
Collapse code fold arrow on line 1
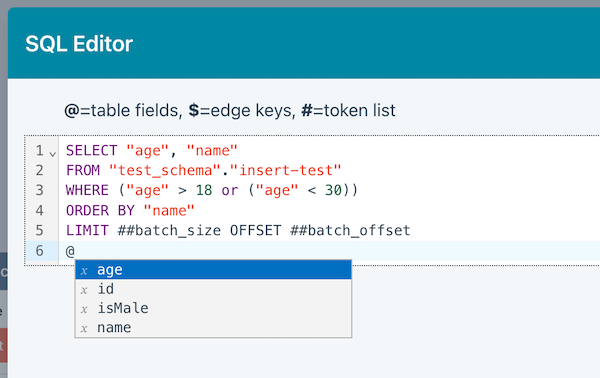52,153
